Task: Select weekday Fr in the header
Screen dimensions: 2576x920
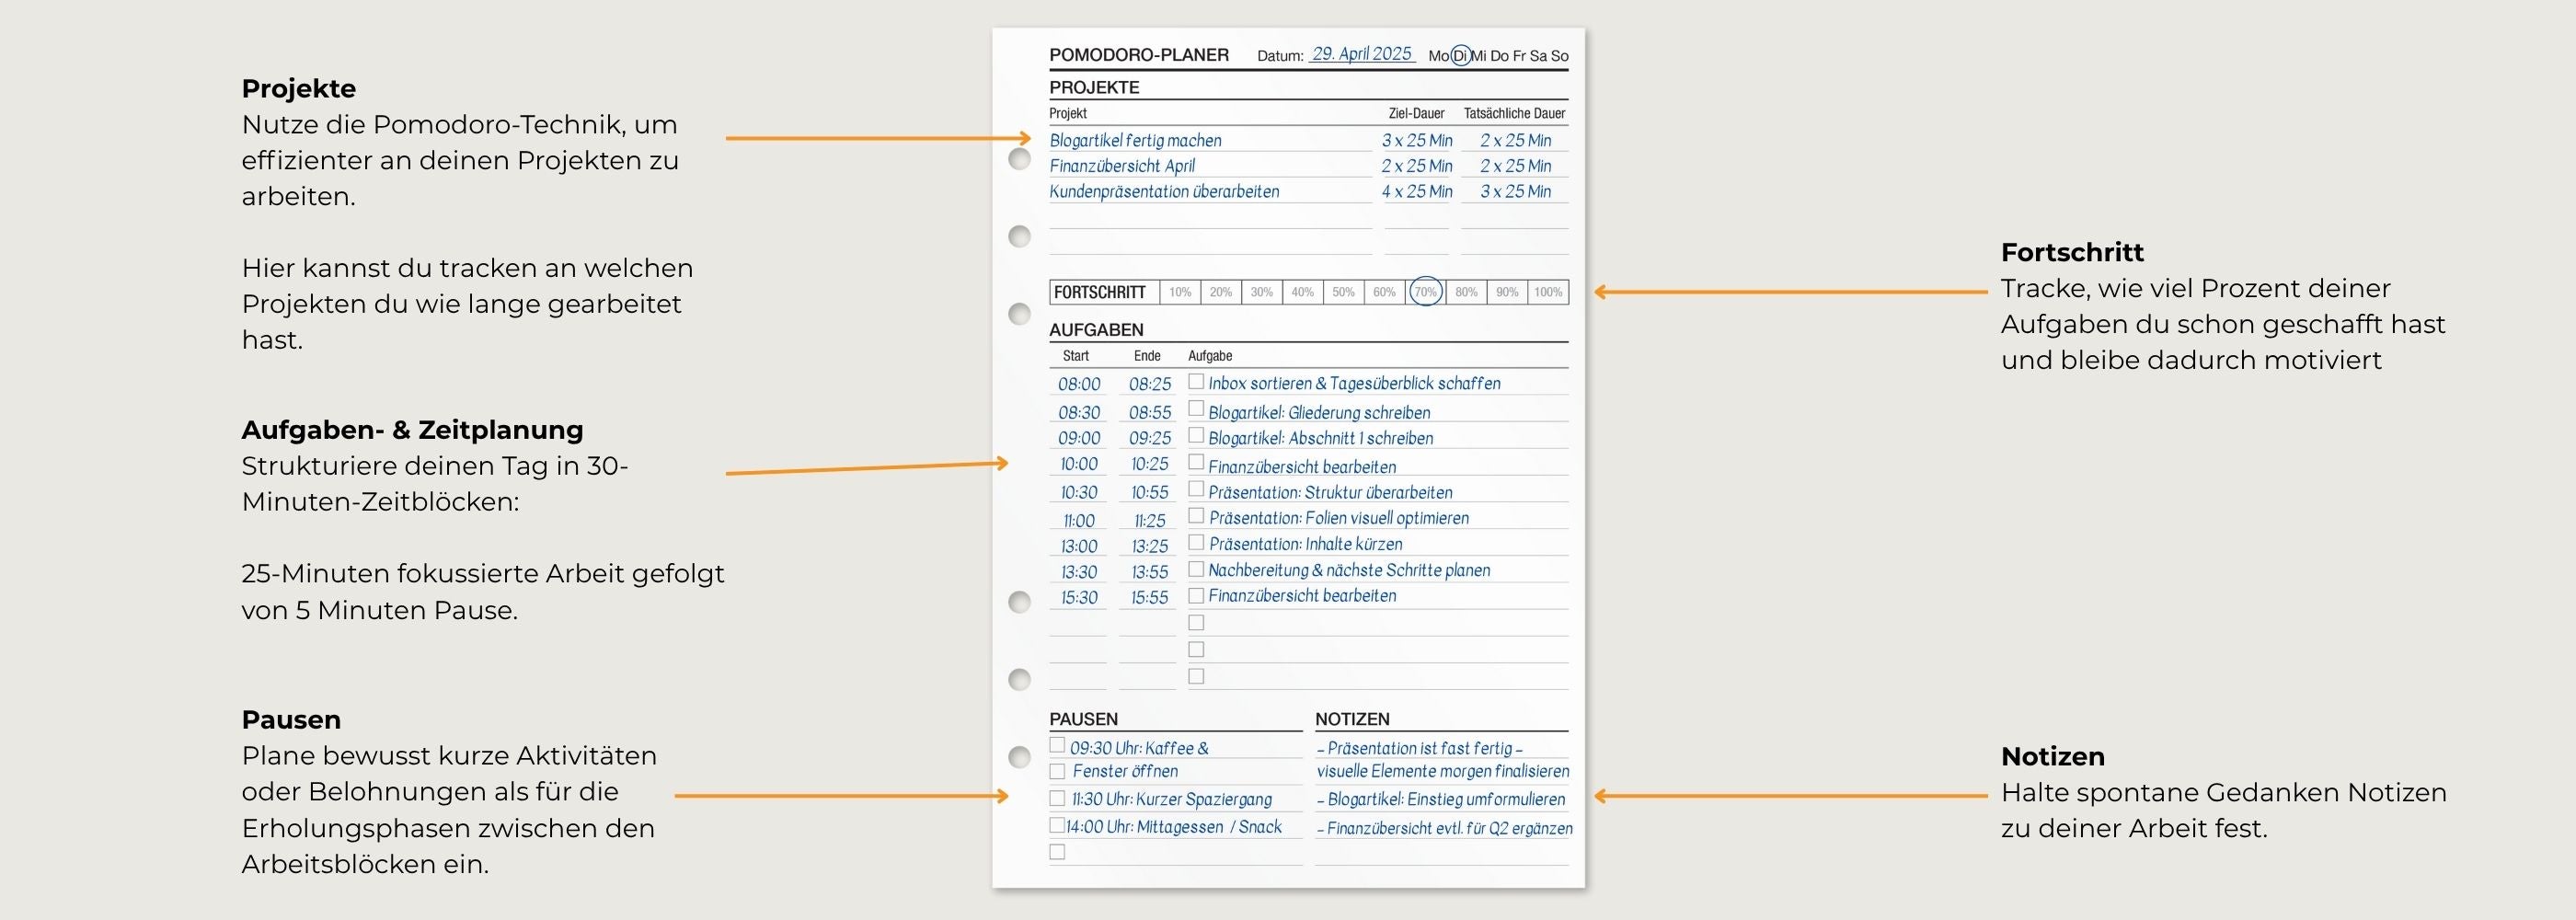Action: pos(1519,56)
